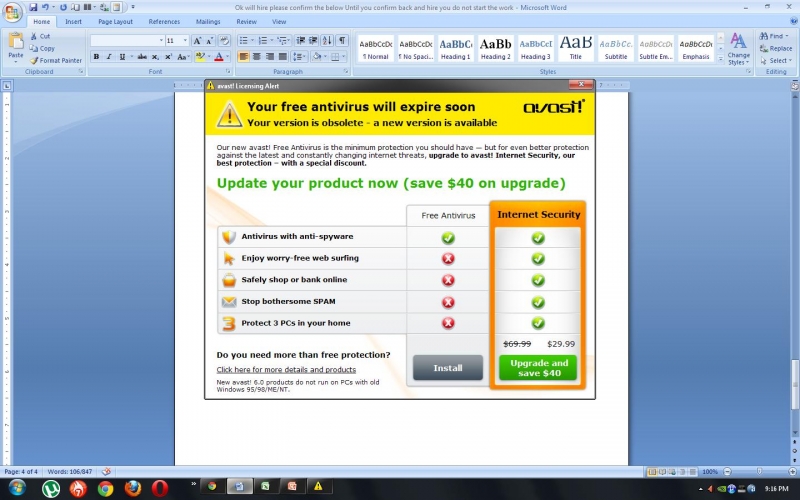Switch to the Page Layout tab

[x=115, y=21]
